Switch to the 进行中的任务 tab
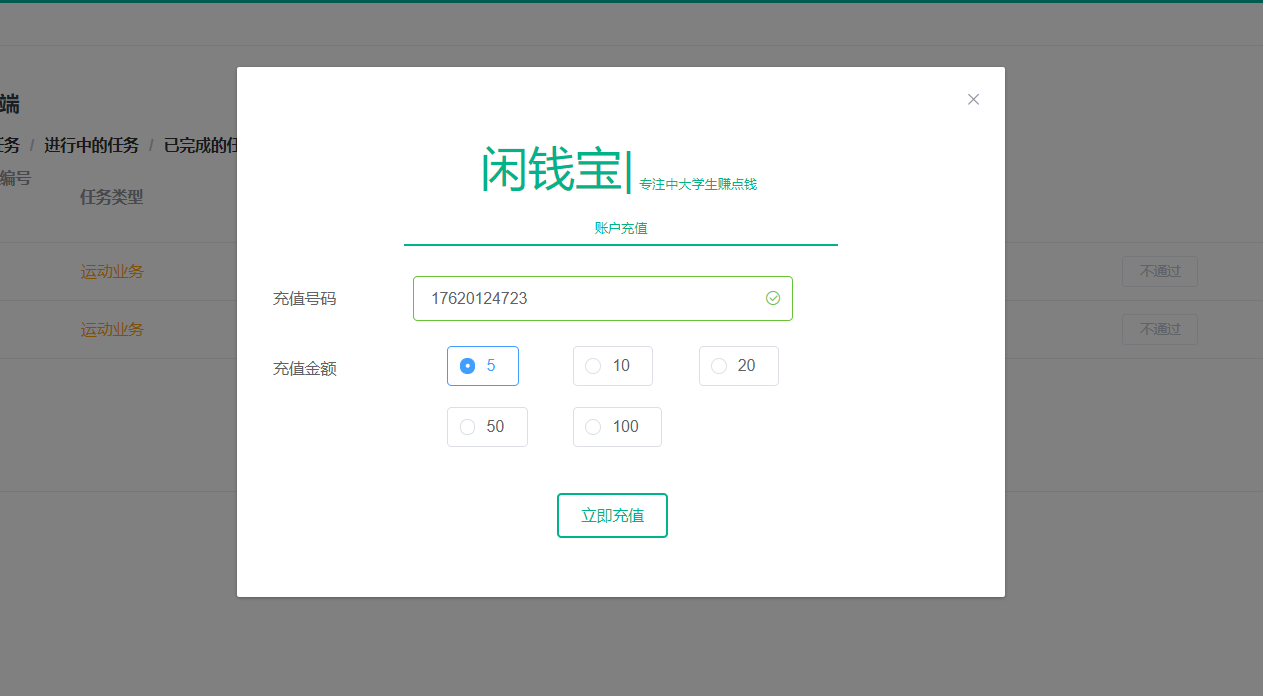The width and height of the screenshot is (1263, 696). (91, 145)
